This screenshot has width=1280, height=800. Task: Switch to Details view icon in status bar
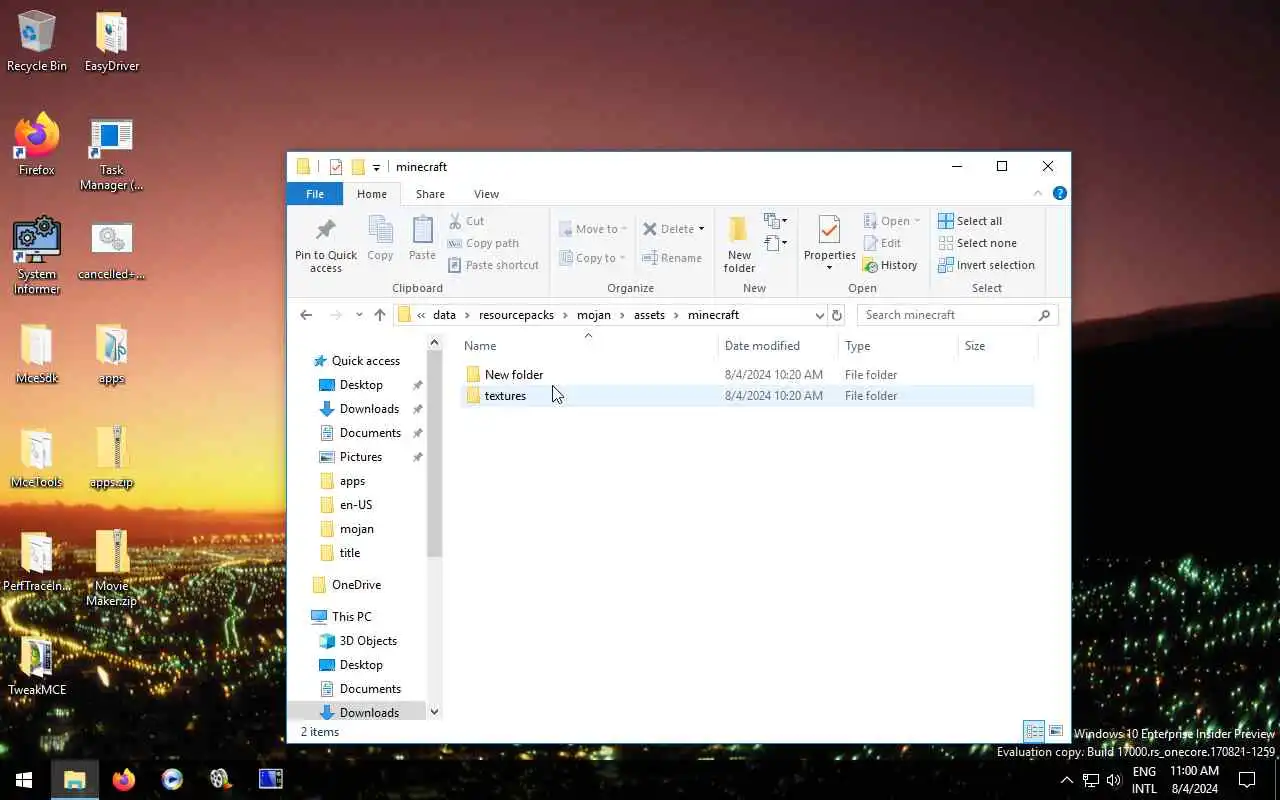[x=1034, y=732]
